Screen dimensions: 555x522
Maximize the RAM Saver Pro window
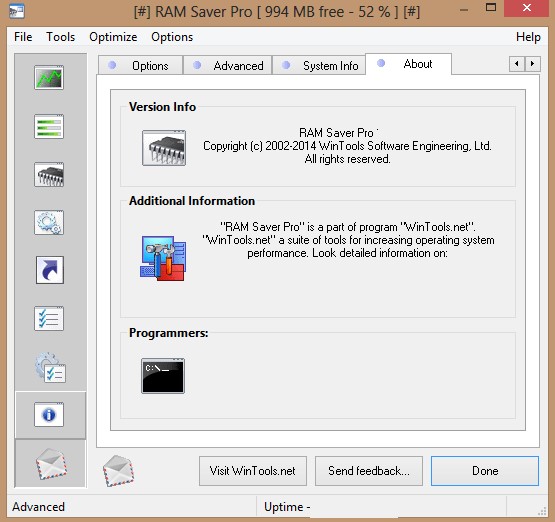491,7
